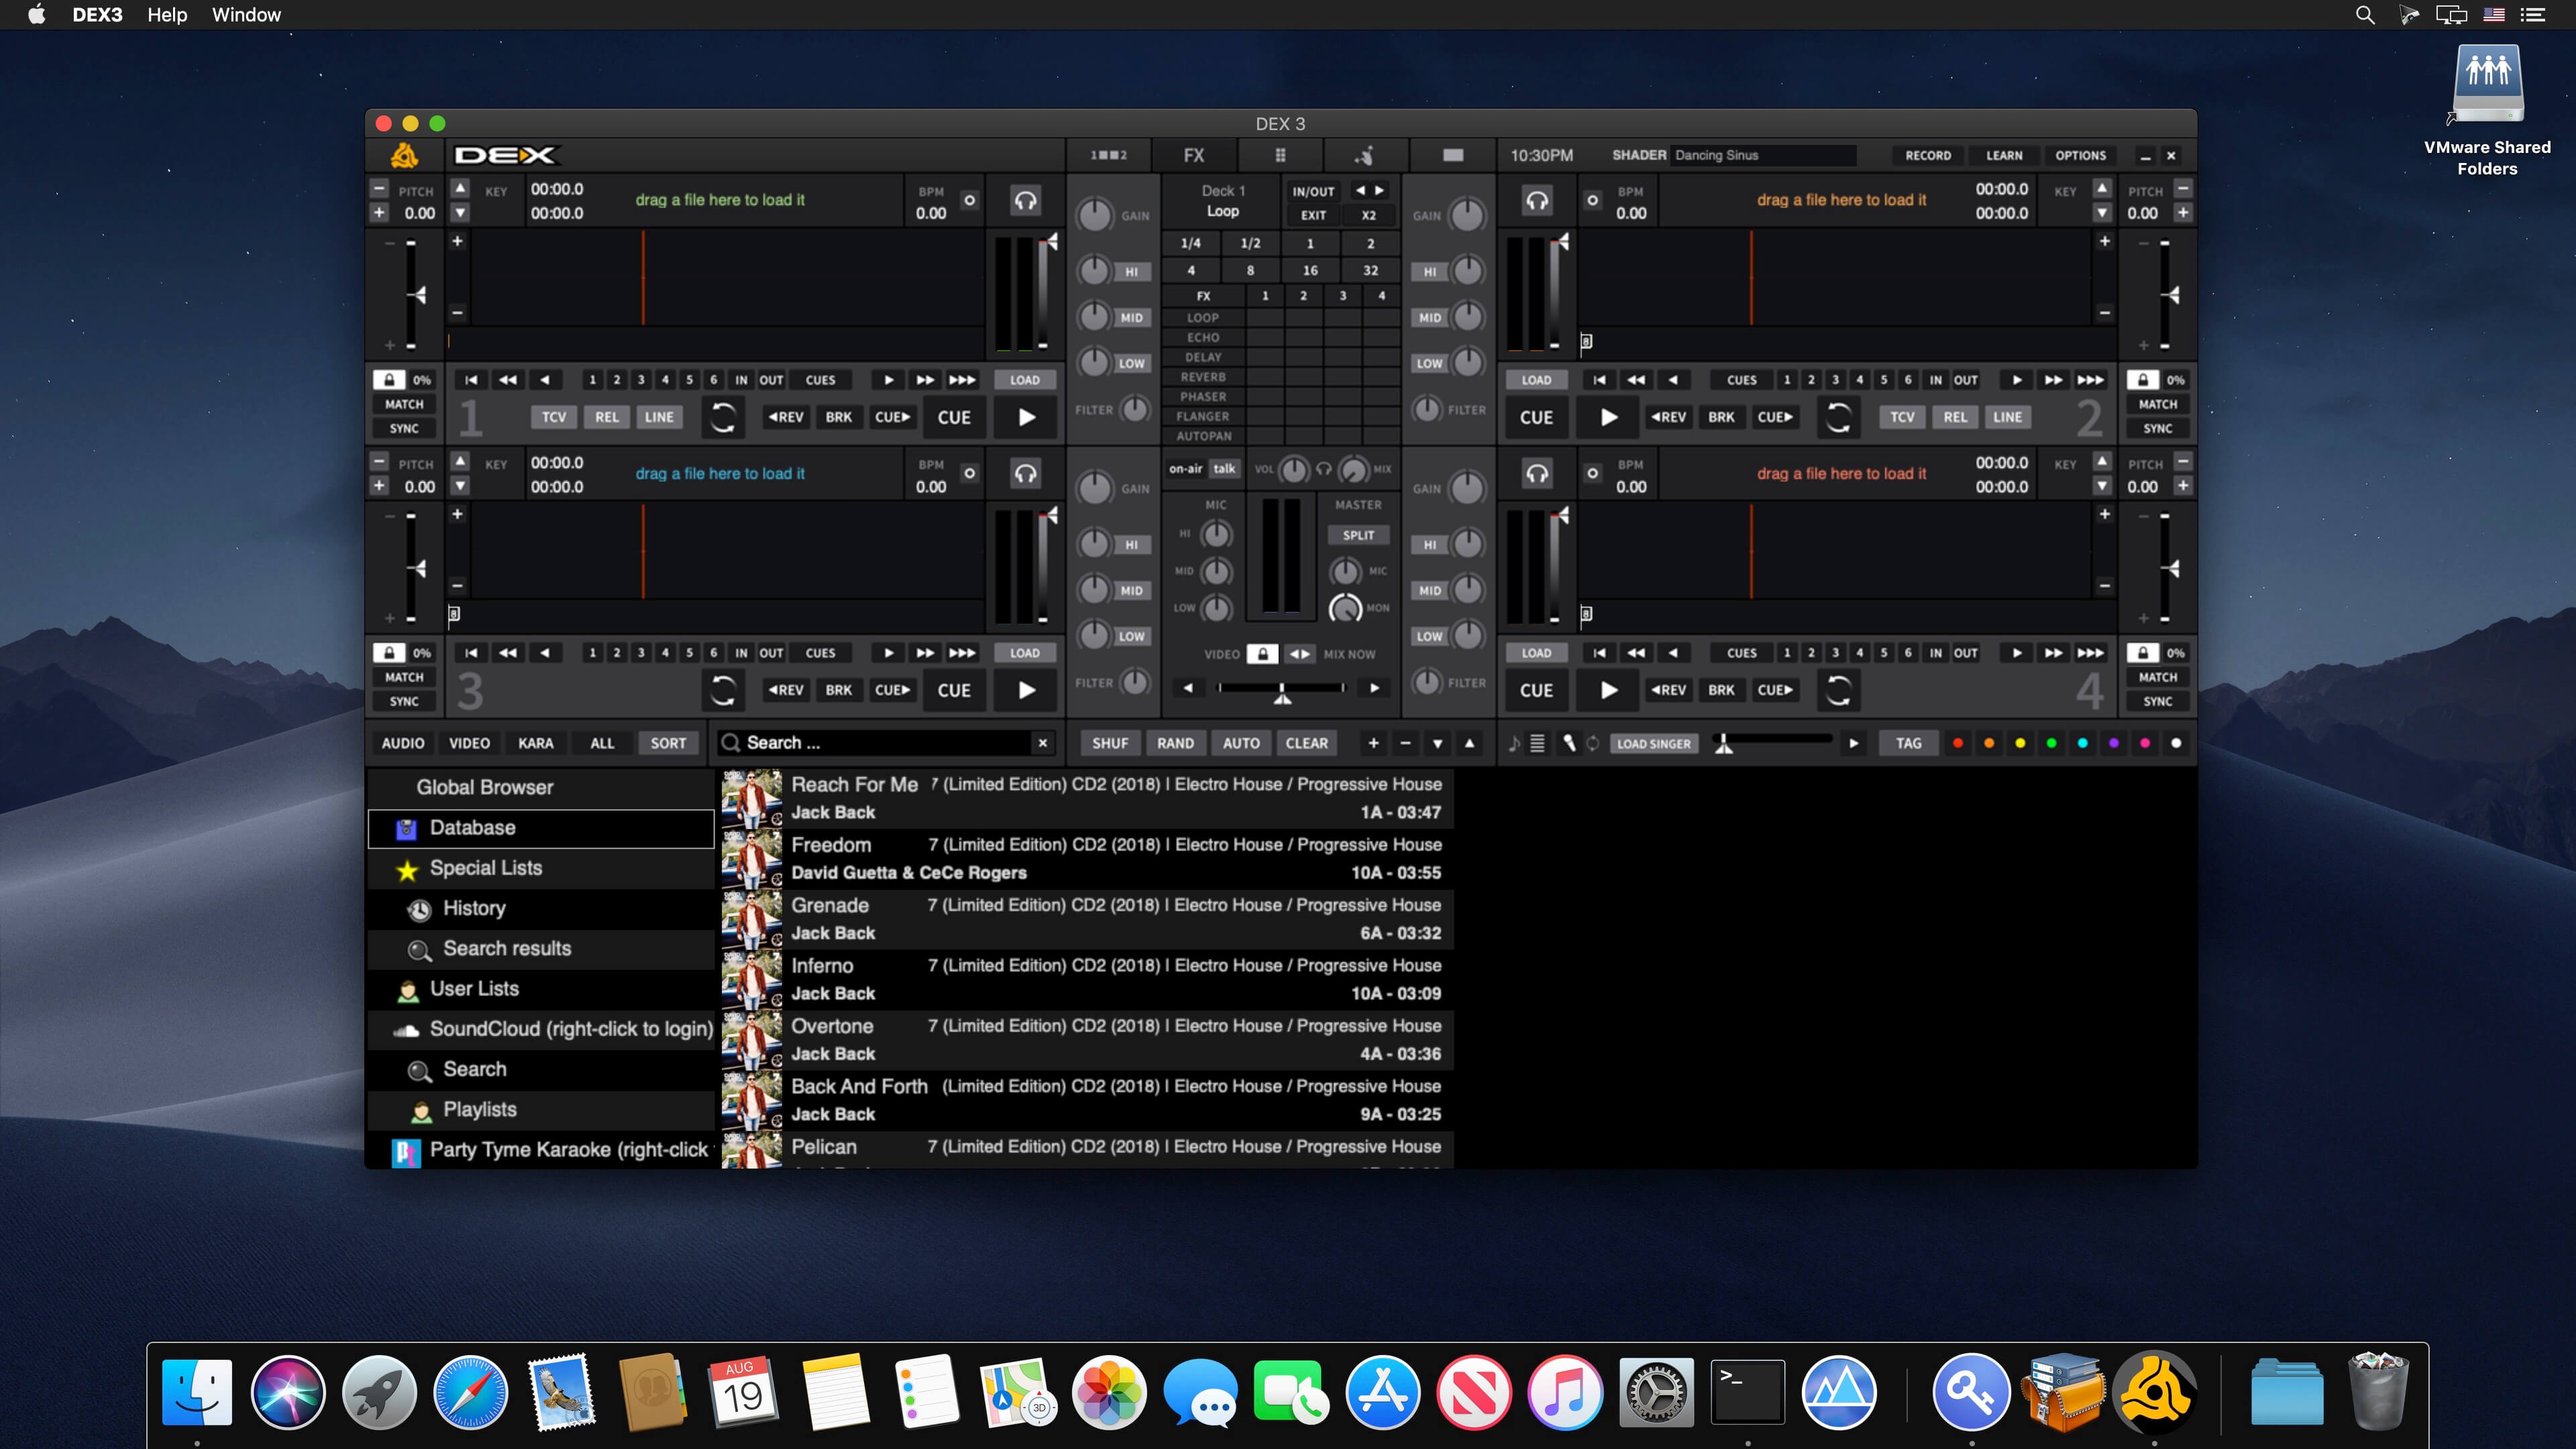This screenshot has height=1449, width=2576.
Task: Switch to the KARA browser tab
Action: click(535, 743)
